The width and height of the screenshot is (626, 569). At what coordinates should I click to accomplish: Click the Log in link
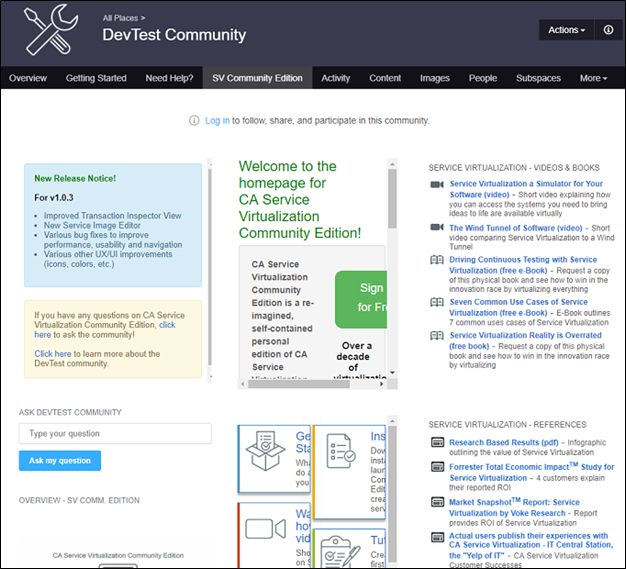tap(217, 120)
